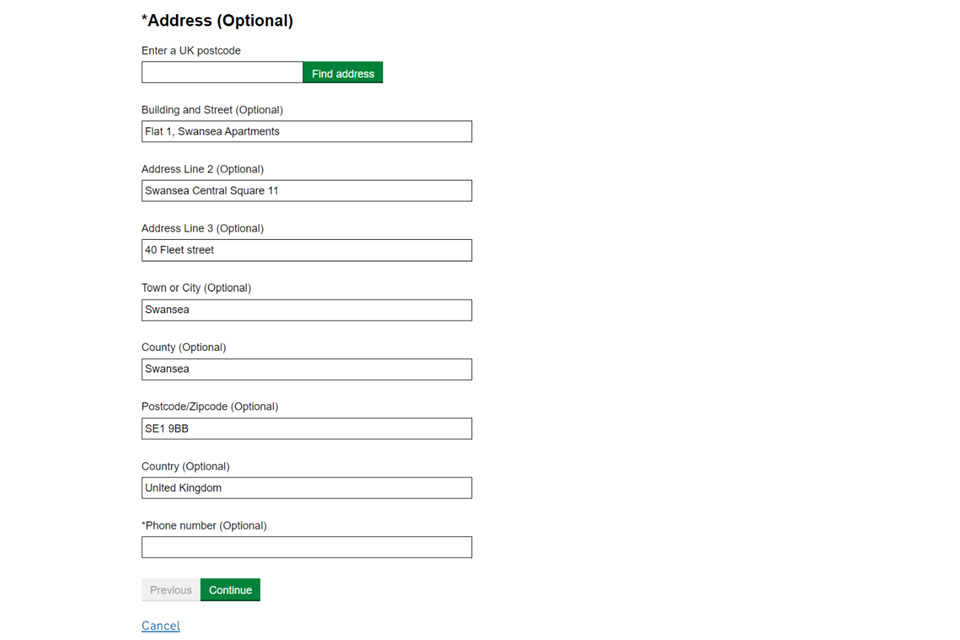Click the County text box
The image size is (960, 640).
click(x=306, y=369)
